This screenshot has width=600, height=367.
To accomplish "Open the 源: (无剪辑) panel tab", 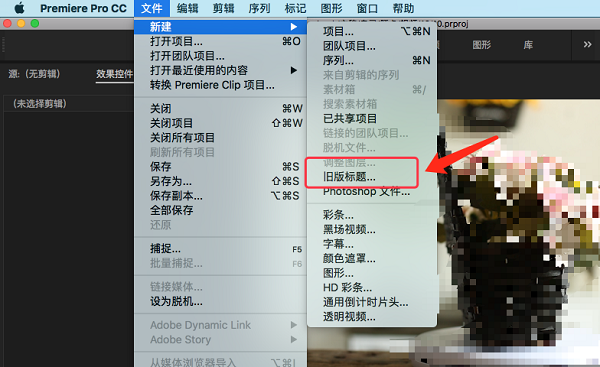I will pos(34,74).
